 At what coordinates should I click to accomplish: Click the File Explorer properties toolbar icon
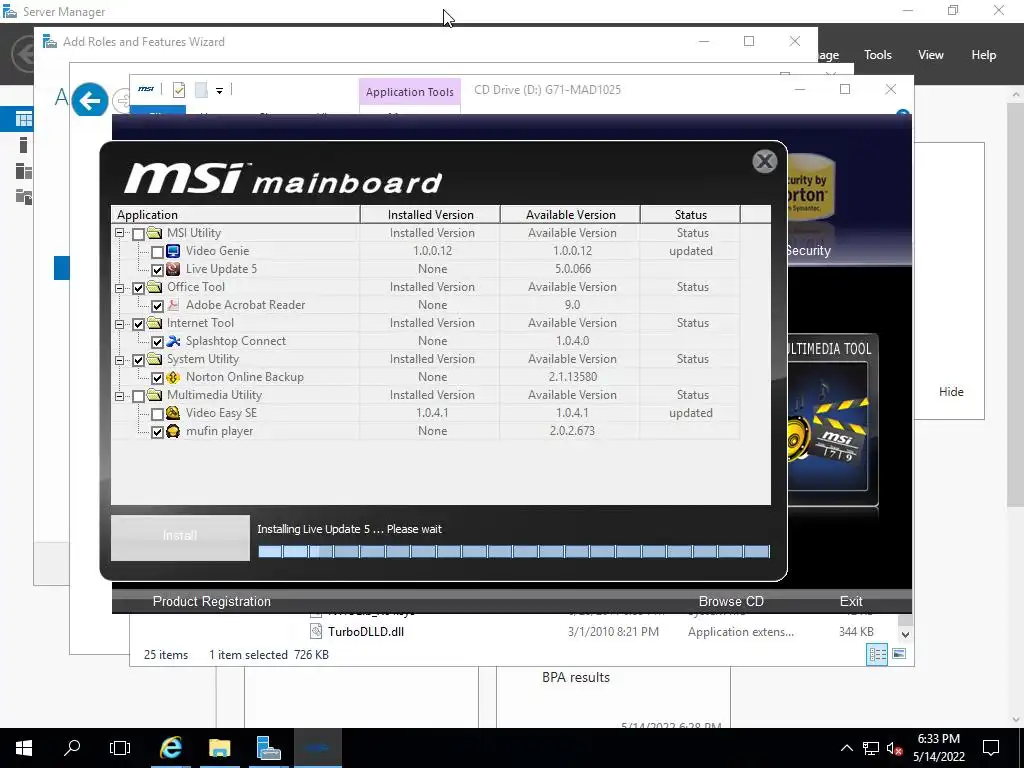pos(178,90)
